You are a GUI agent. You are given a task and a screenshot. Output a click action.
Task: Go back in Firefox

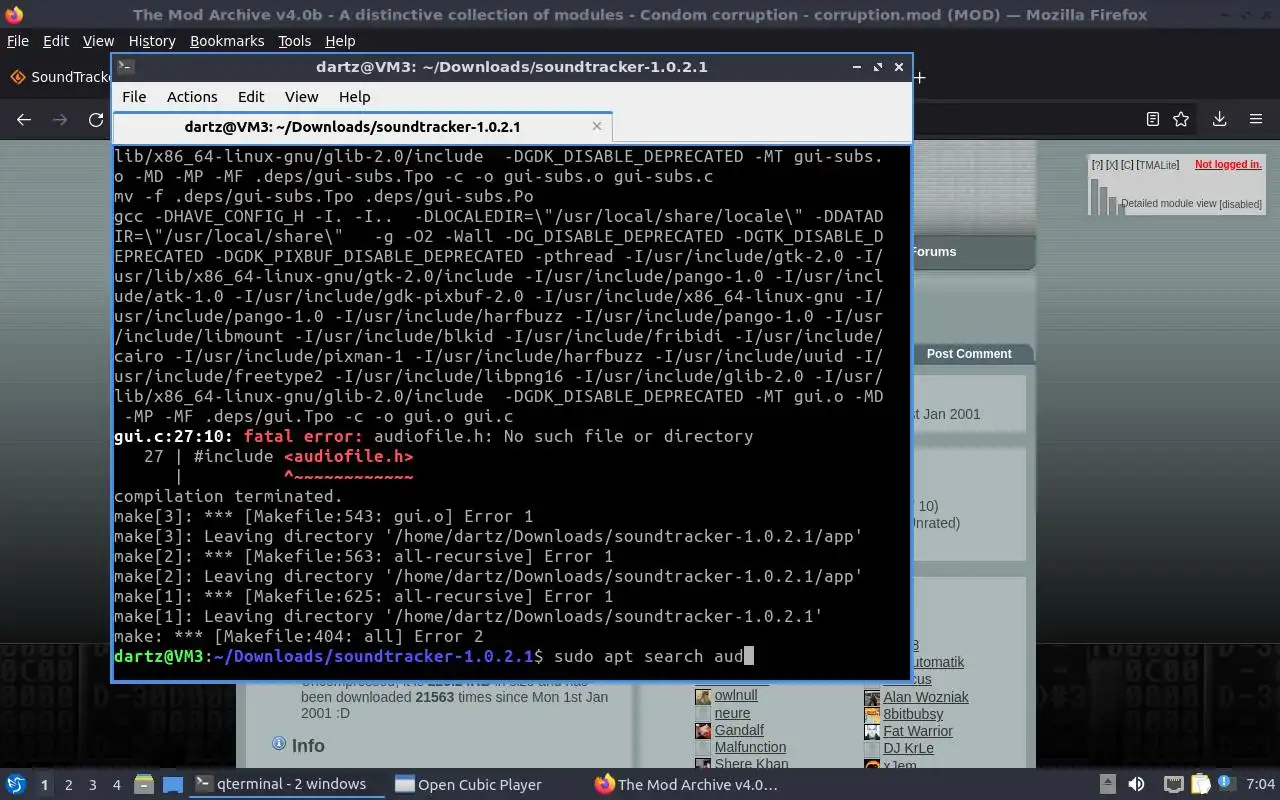[24, 119]
